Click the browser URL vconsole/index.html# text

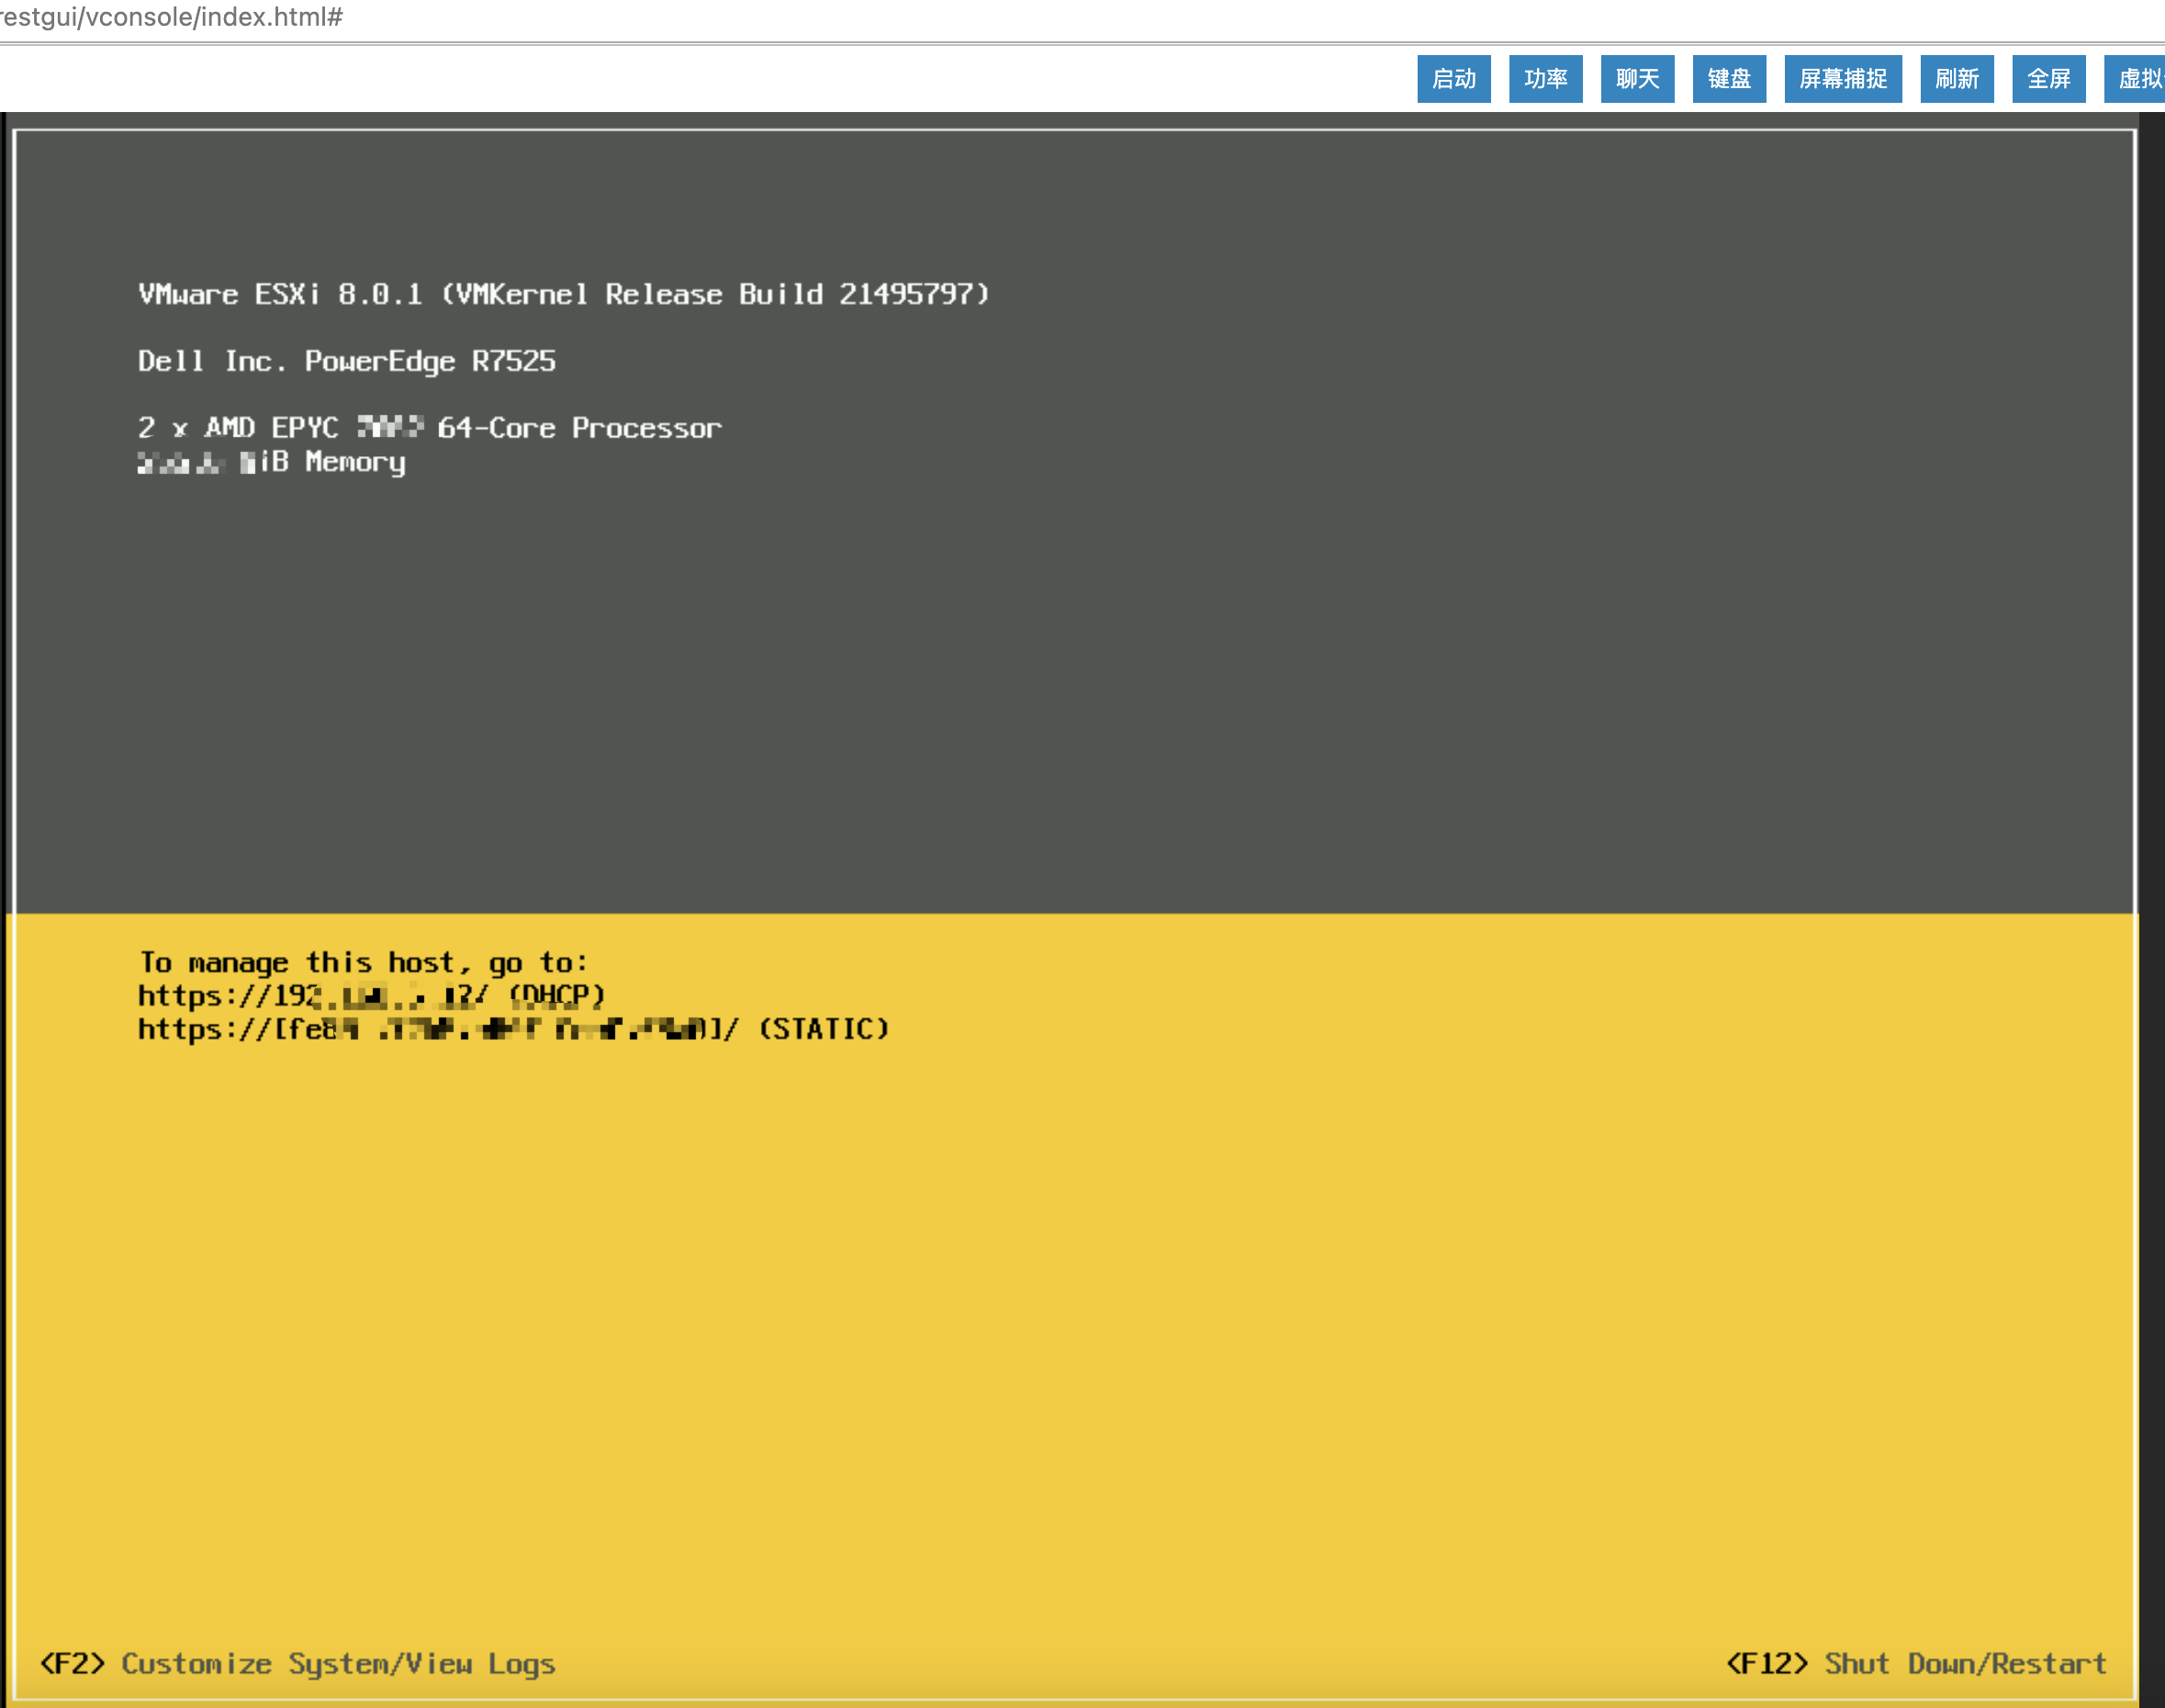(x=171, y=17)
